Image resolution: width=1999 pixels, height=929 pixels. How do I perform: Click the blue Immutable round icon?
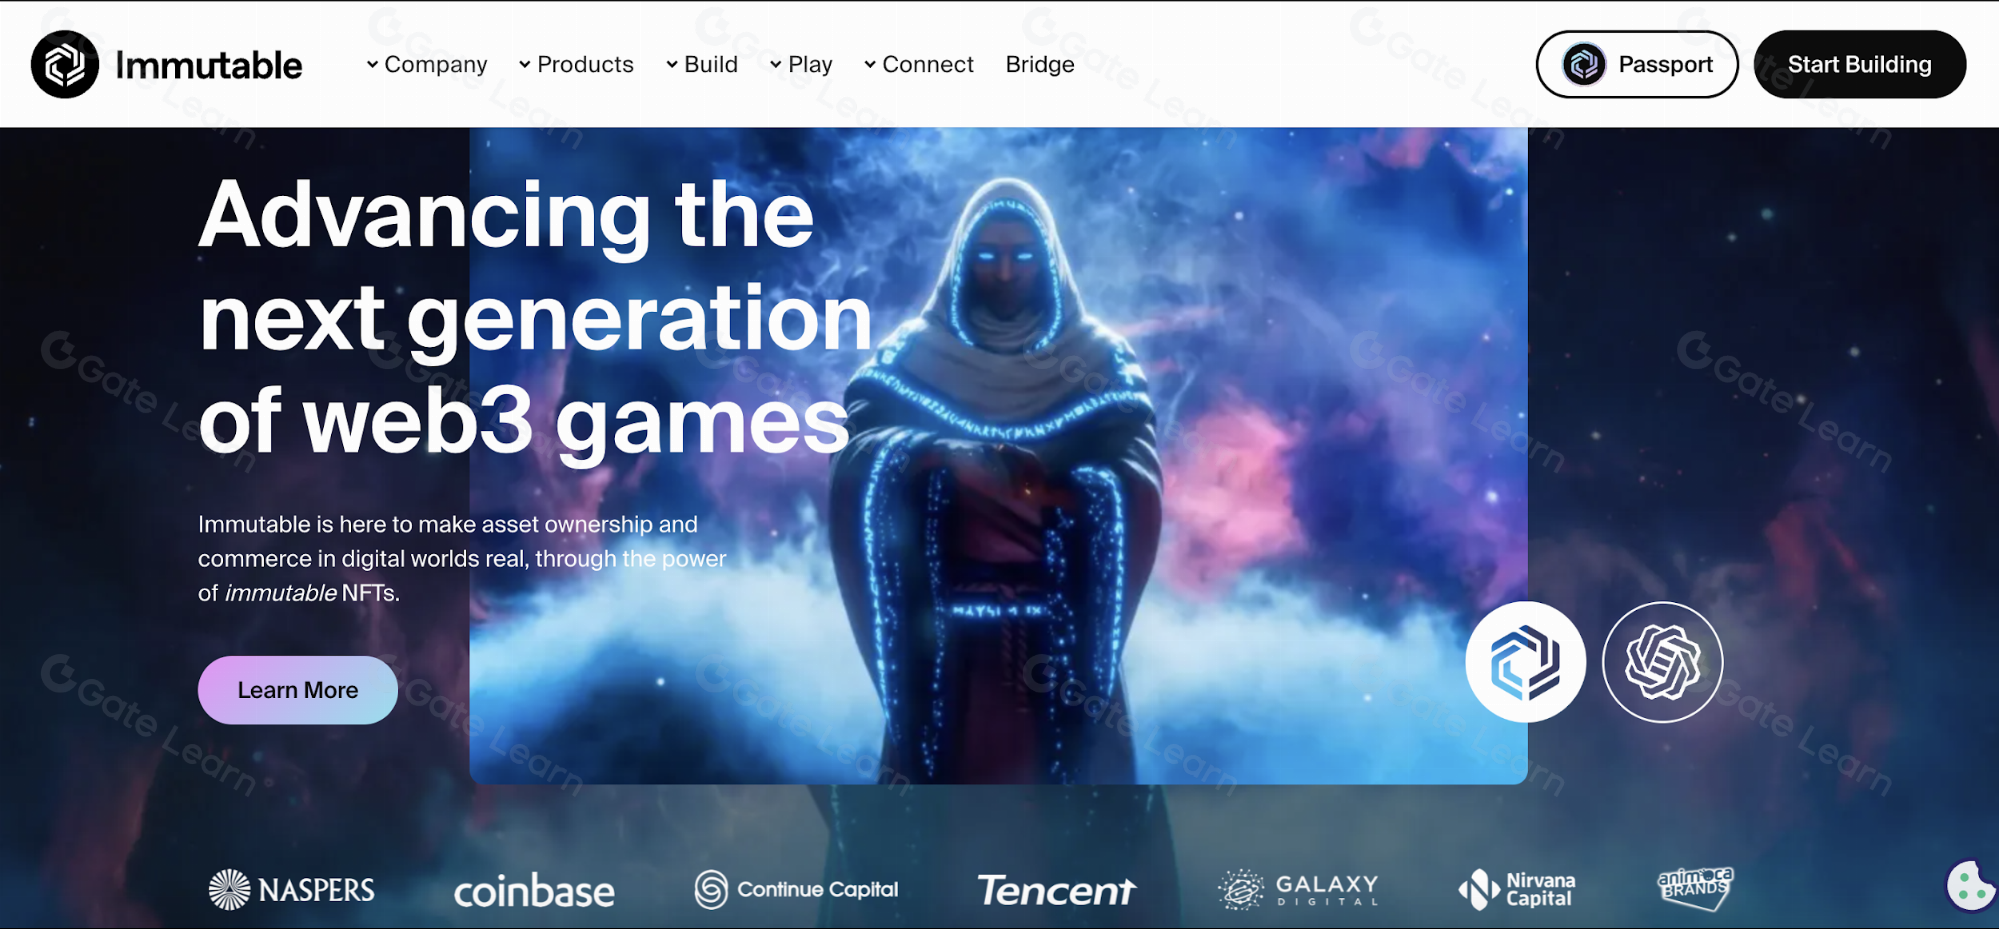pos(1525,662)
